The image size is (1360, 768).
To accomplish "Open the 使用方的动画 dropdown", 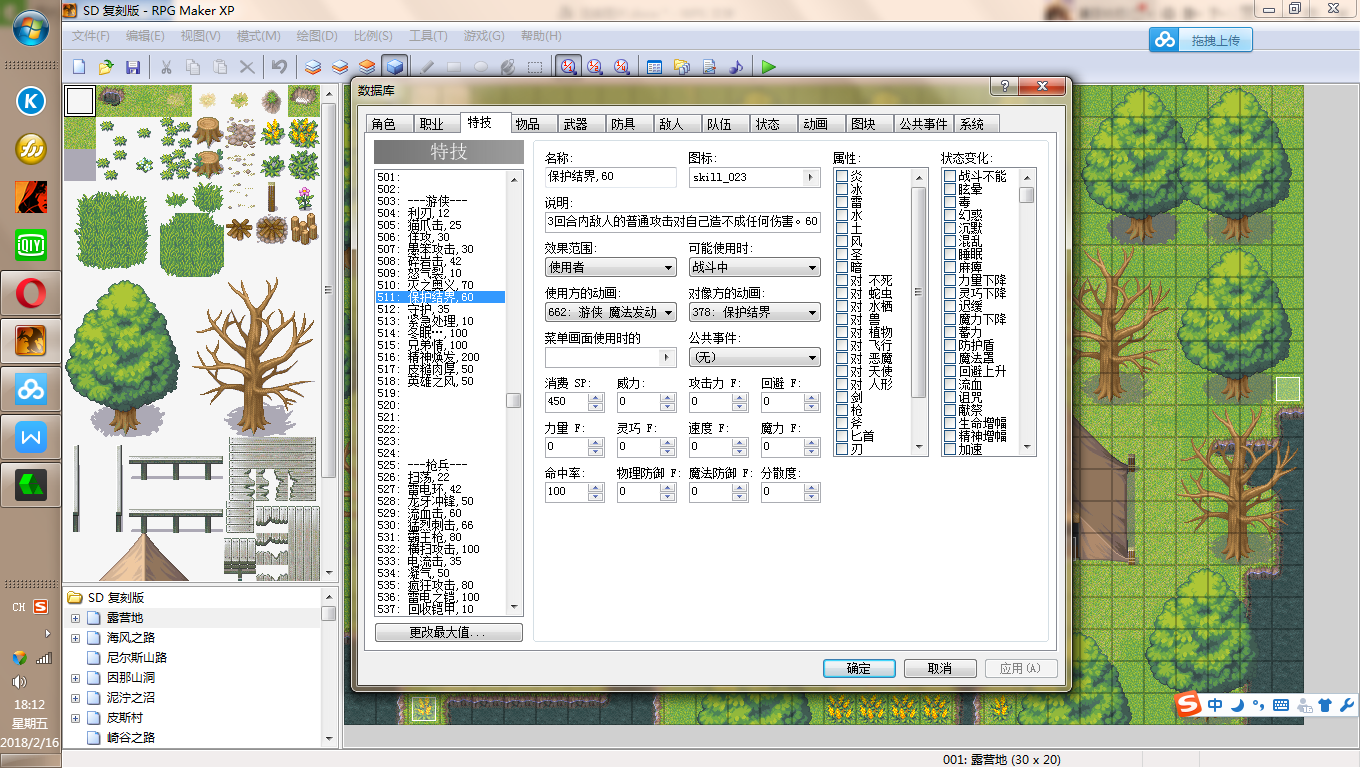I will [x=611, y=312].
